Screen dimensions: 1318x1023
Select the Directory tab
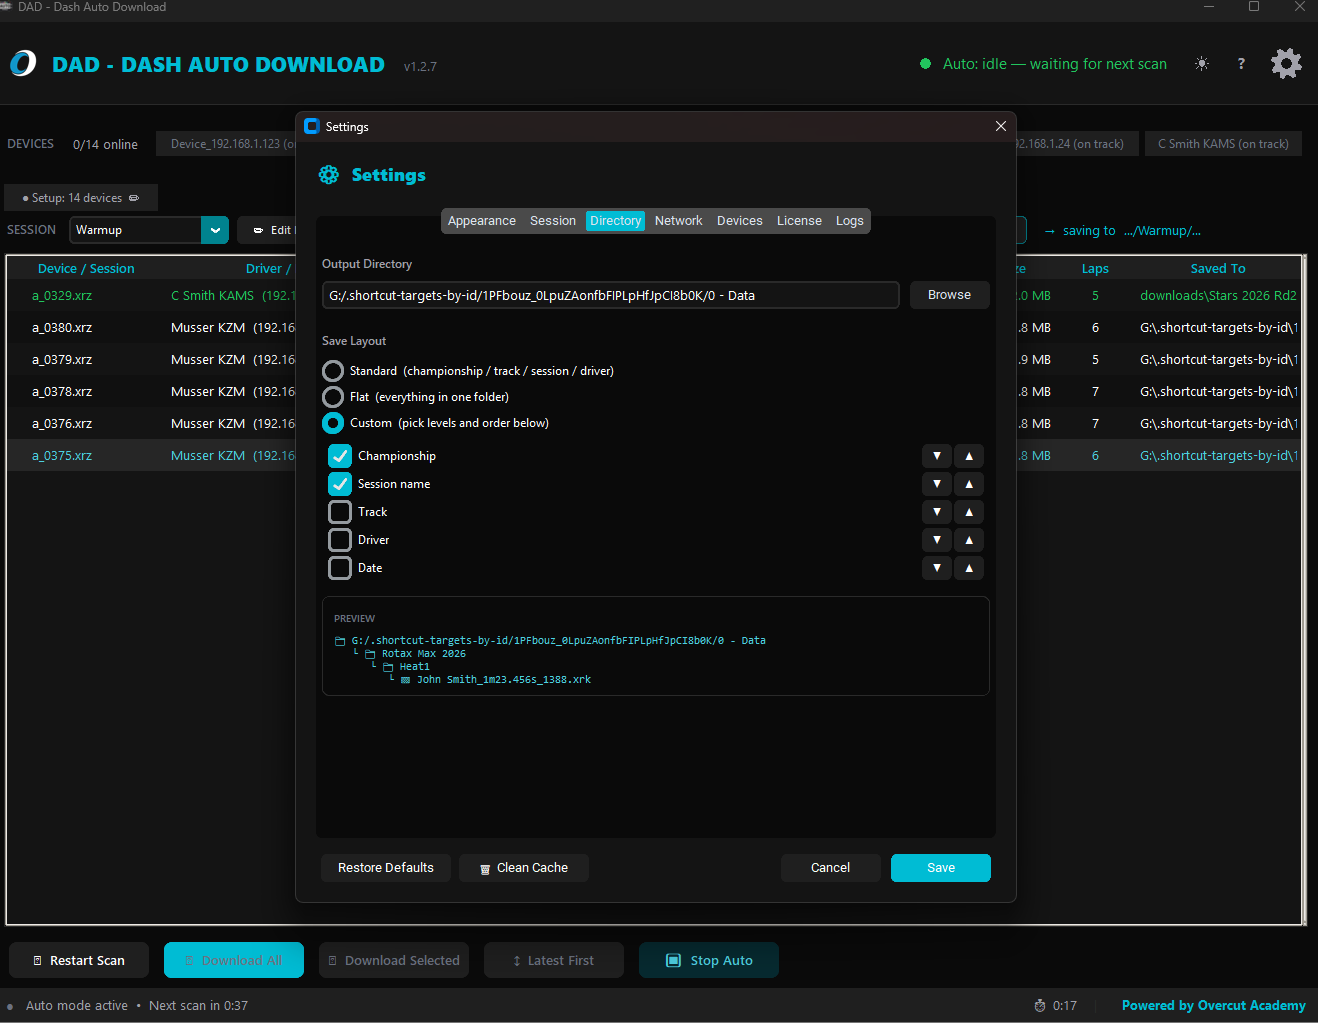tap(615, 221)
